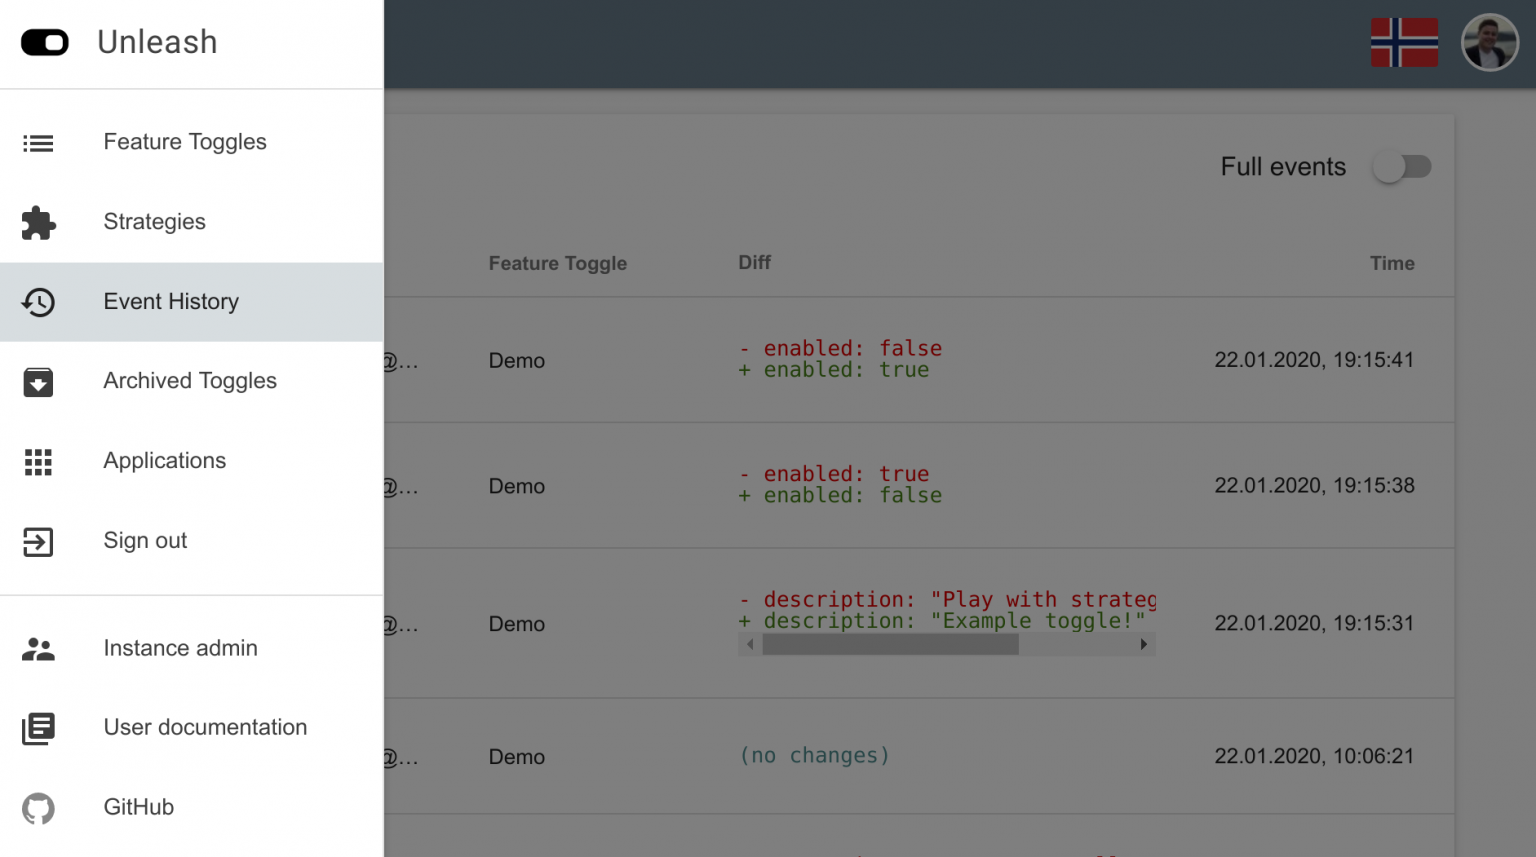Click the user profile avatar picture
Screen dimensions: 1536x857
pos(1490,42)
